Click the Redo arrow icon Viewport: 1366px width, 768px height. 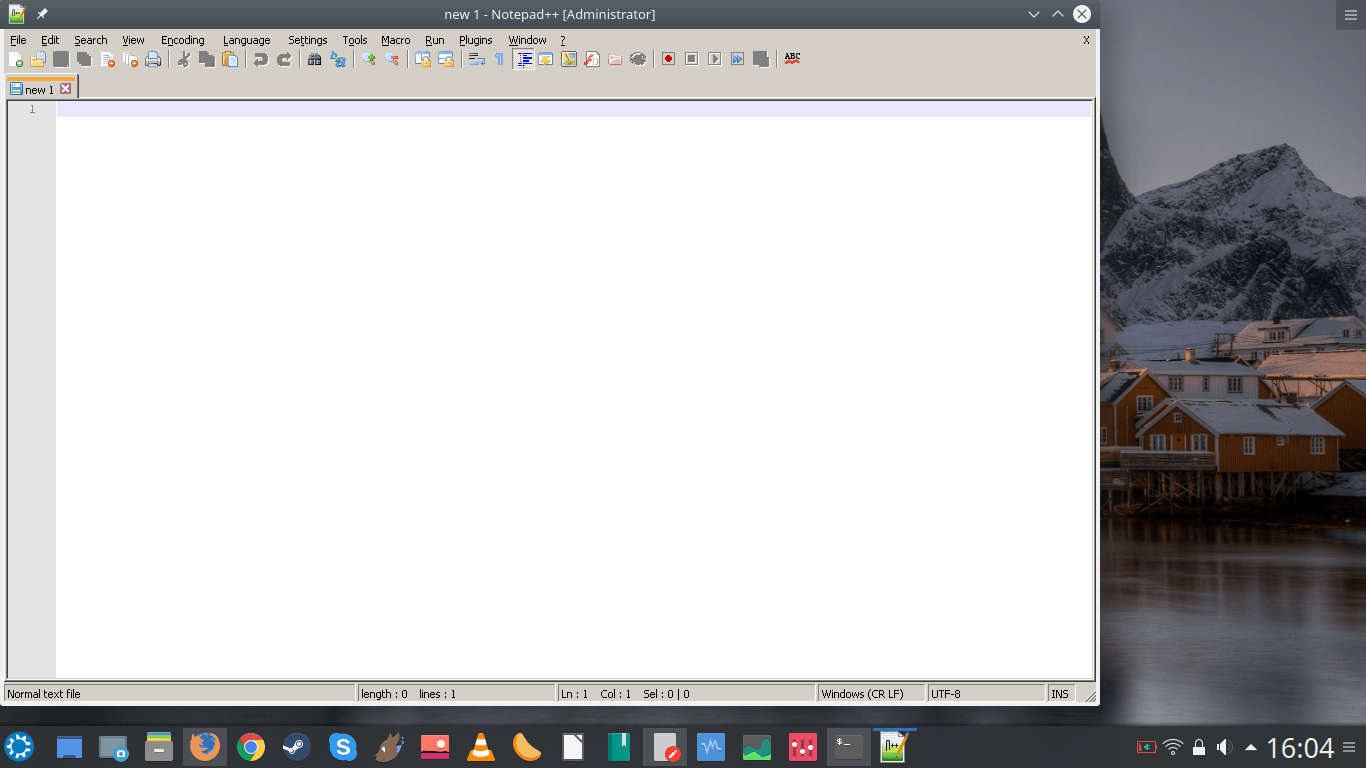[284, 59]
